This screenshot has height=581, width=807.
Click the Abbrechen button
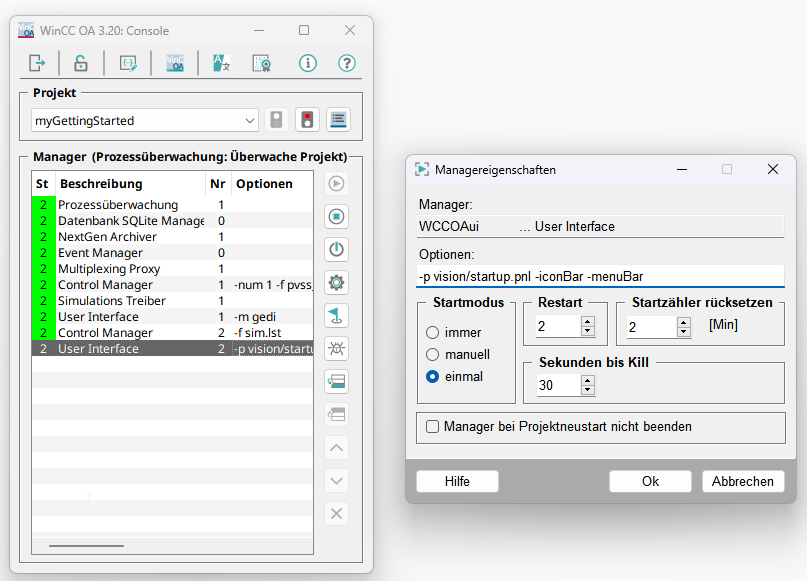click(x=743, y=481)
